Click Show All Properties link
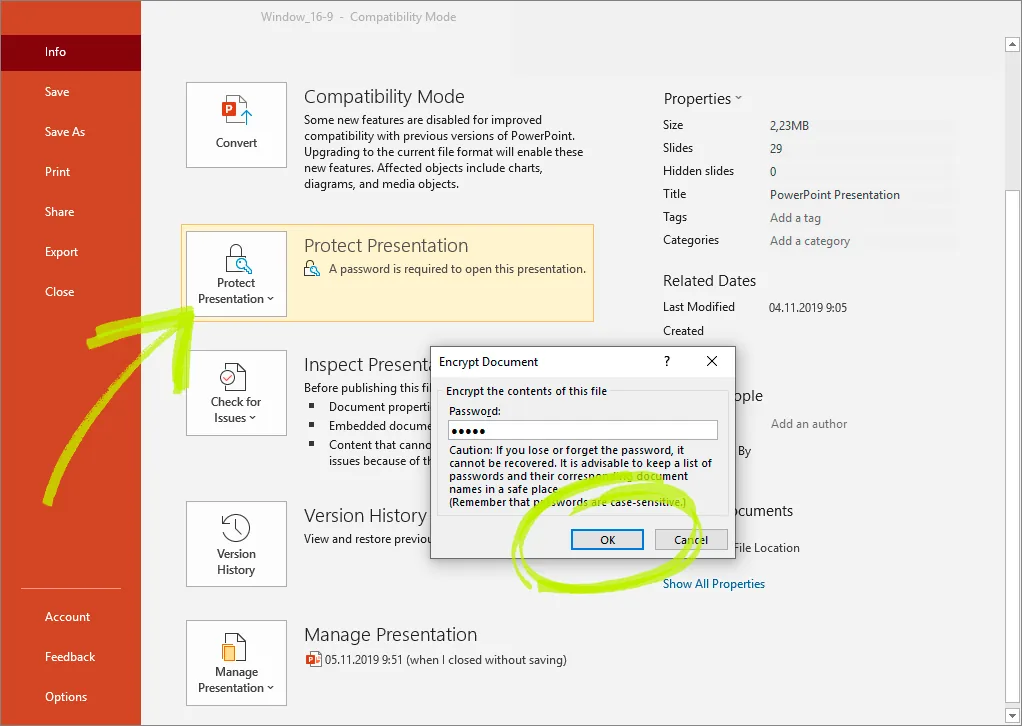 click(x=714, y=584)
